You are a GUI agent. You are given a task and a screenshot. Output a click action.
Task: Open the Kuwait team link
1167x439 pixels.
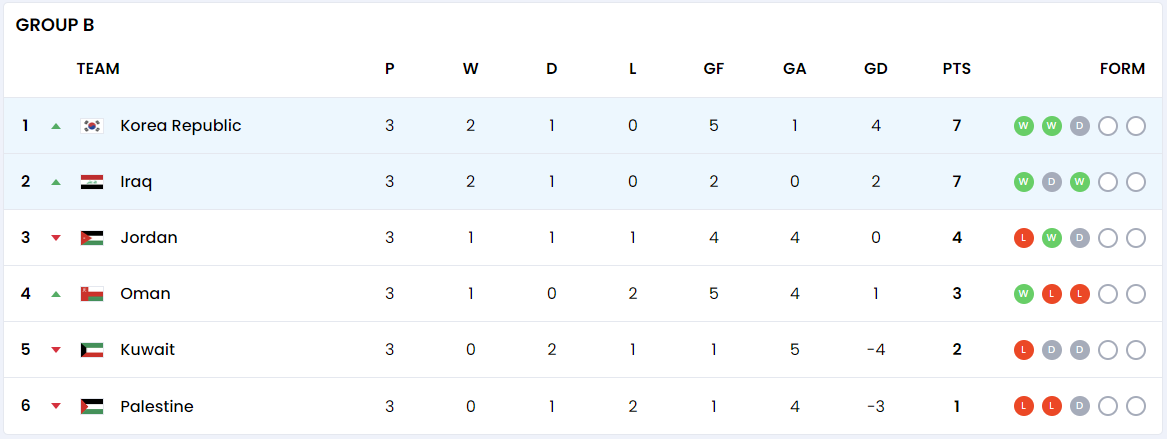pyautogui.click(x=147, y=350)
